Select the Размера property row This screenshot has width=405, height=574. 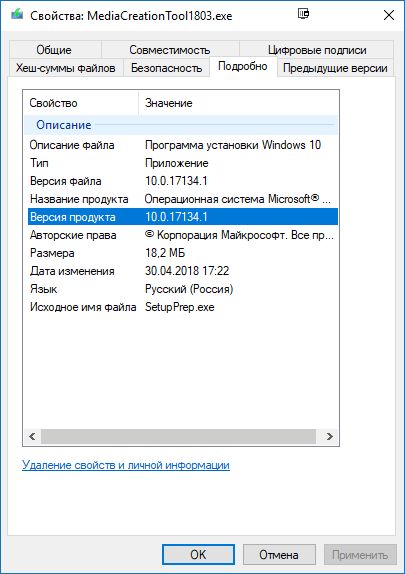pos(183,253)
